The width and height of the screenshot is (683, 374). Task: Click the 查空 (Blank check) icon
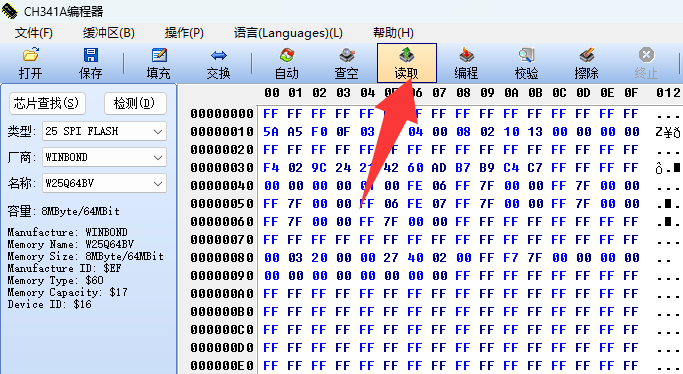point(347,55)
